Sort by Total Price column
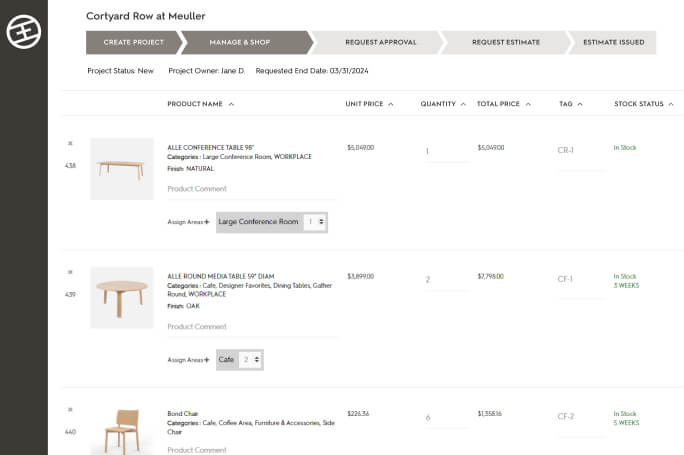 [504, 104]
